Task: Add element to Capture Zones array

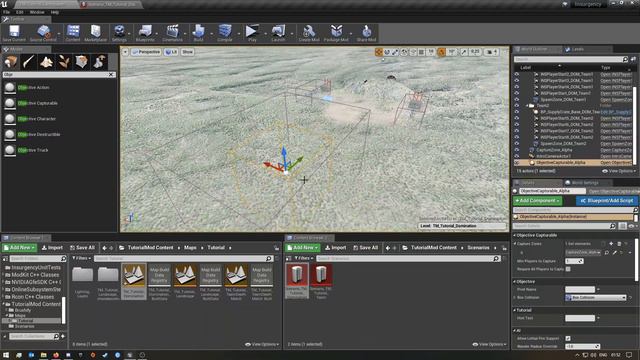Action: click(611, 244)
